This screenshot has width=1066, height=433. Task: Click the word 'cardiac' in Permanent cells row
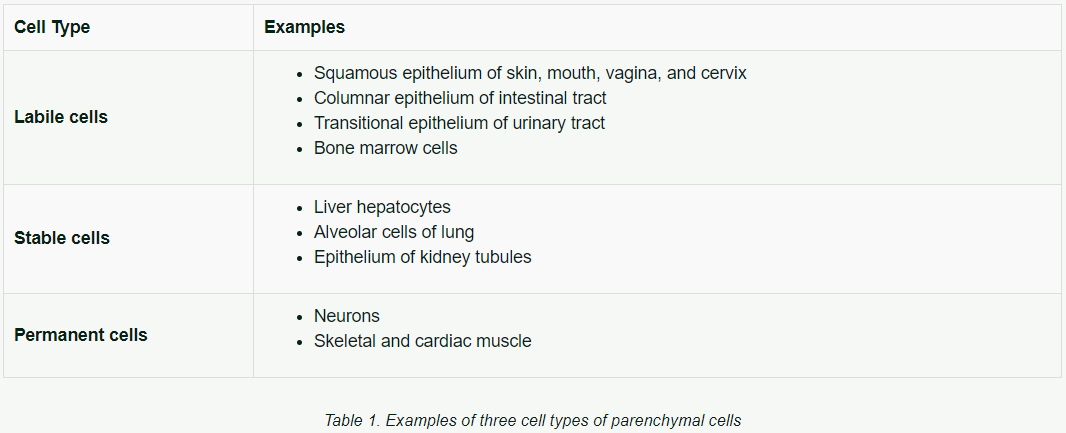pyautogui.click(x=446, y=341)
